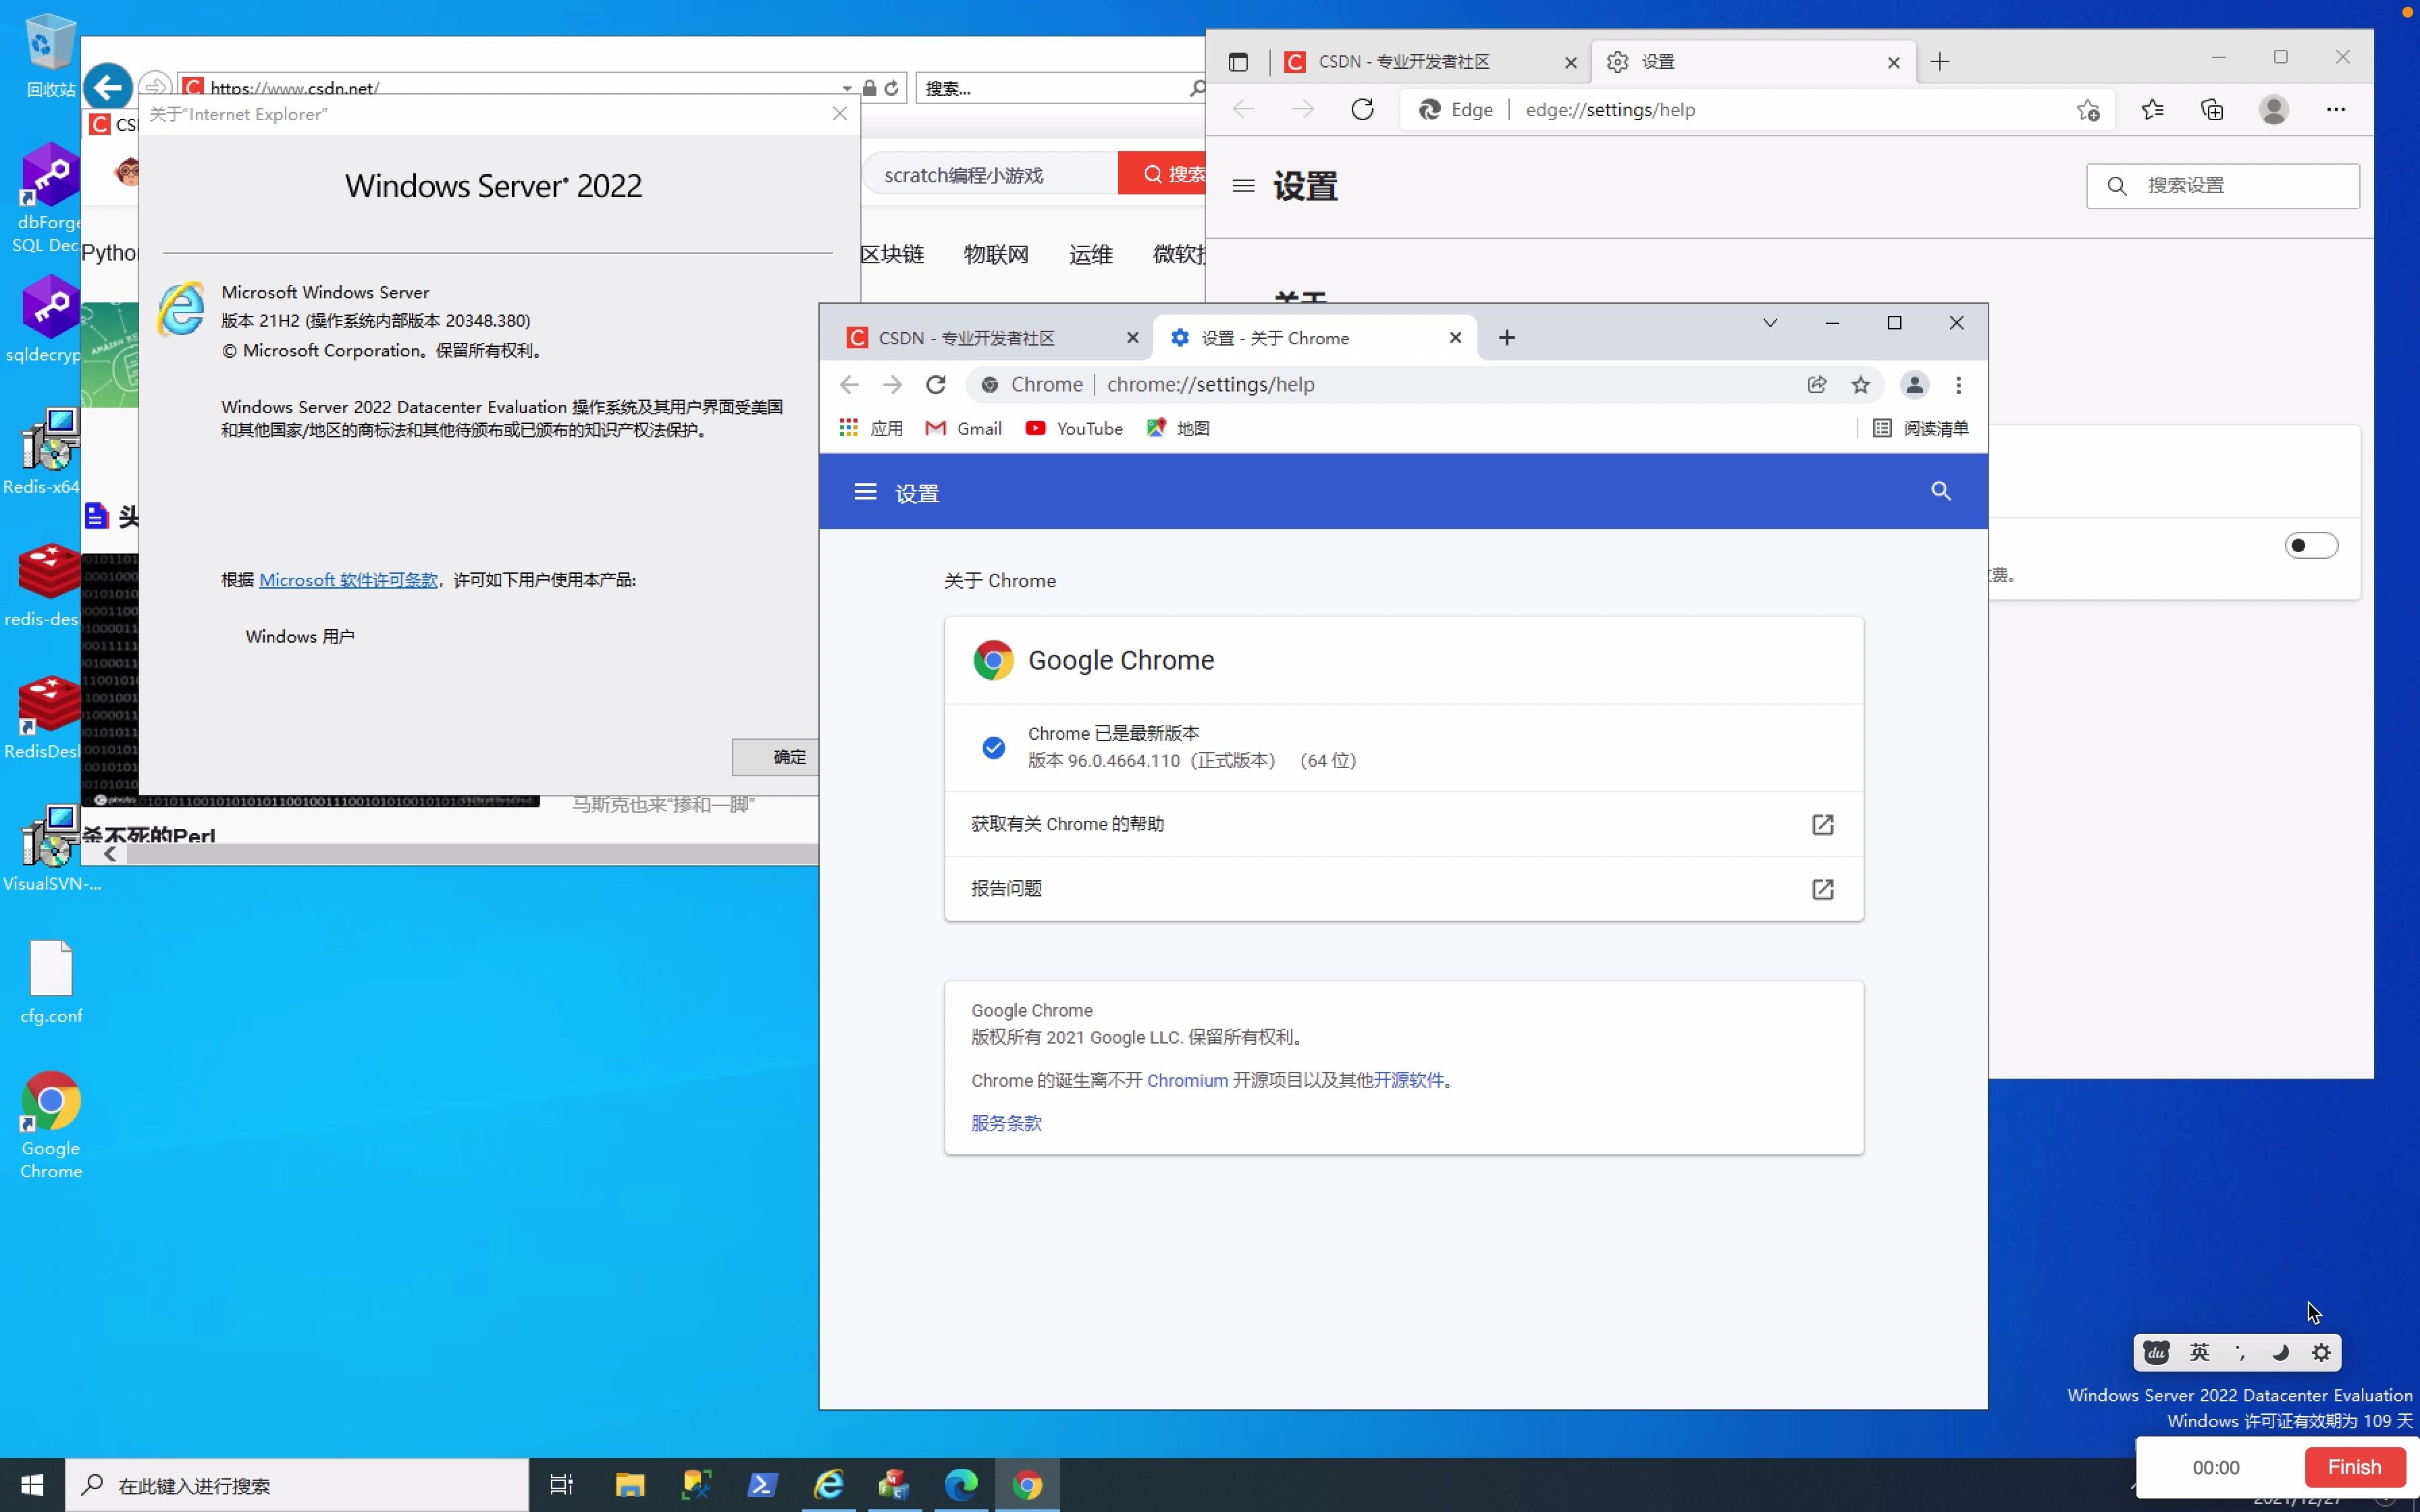The height and width of the screenshot is (1512, 2420).
Task: Follow the Chromium open source link
Action: click(x=1187, y=1080)
